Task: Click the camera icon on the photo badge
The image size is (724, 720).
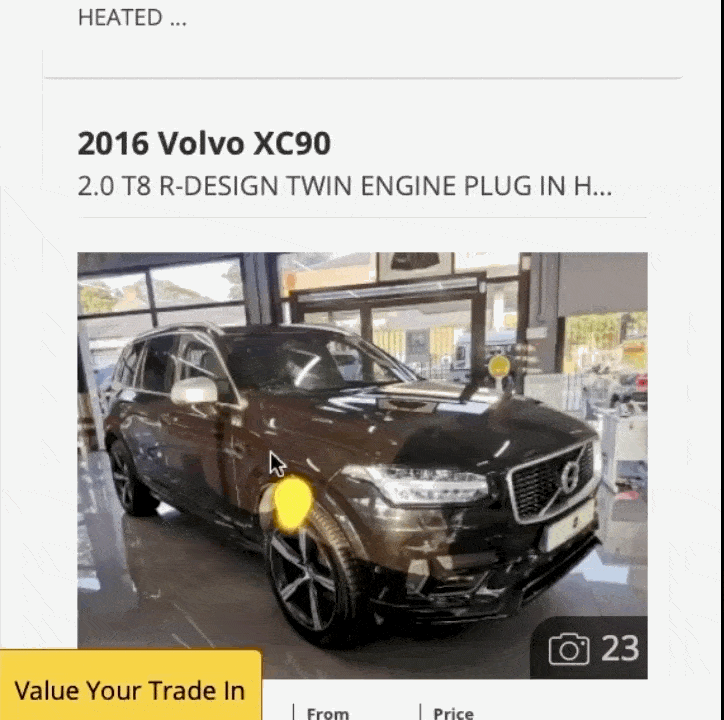Action: (569, 649)
